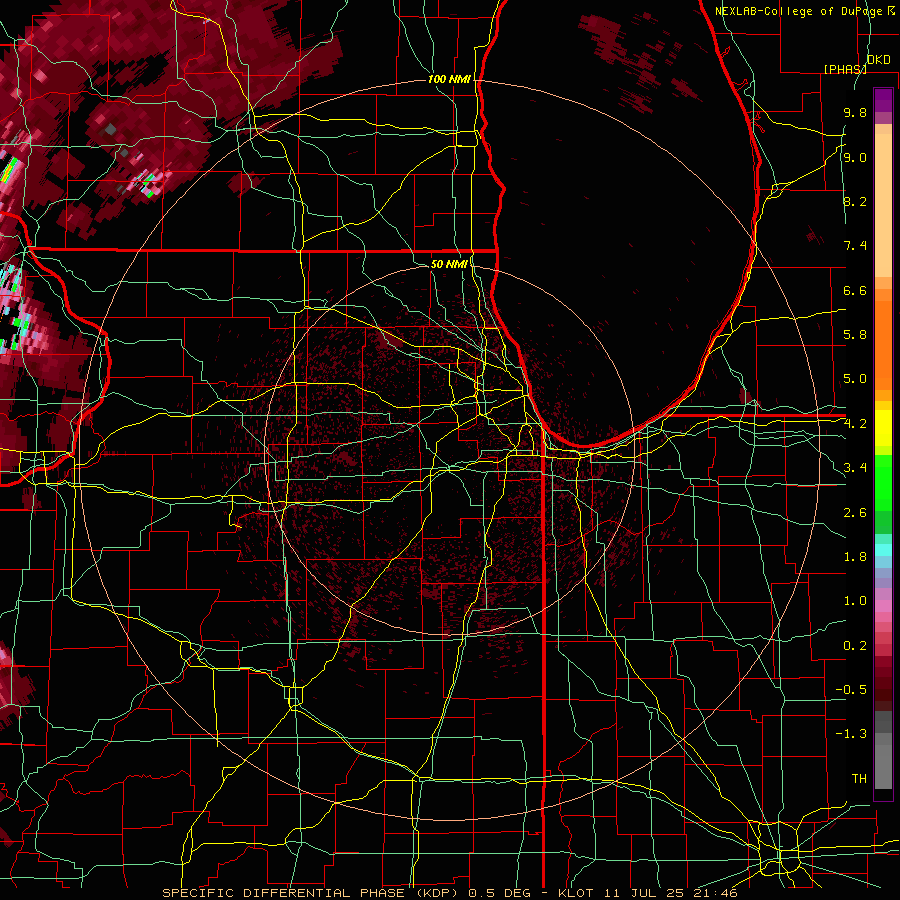The width and height of the screenshot is (900, 900).
Task: Click the 7.4 legend value
Action: pos(855,246)
